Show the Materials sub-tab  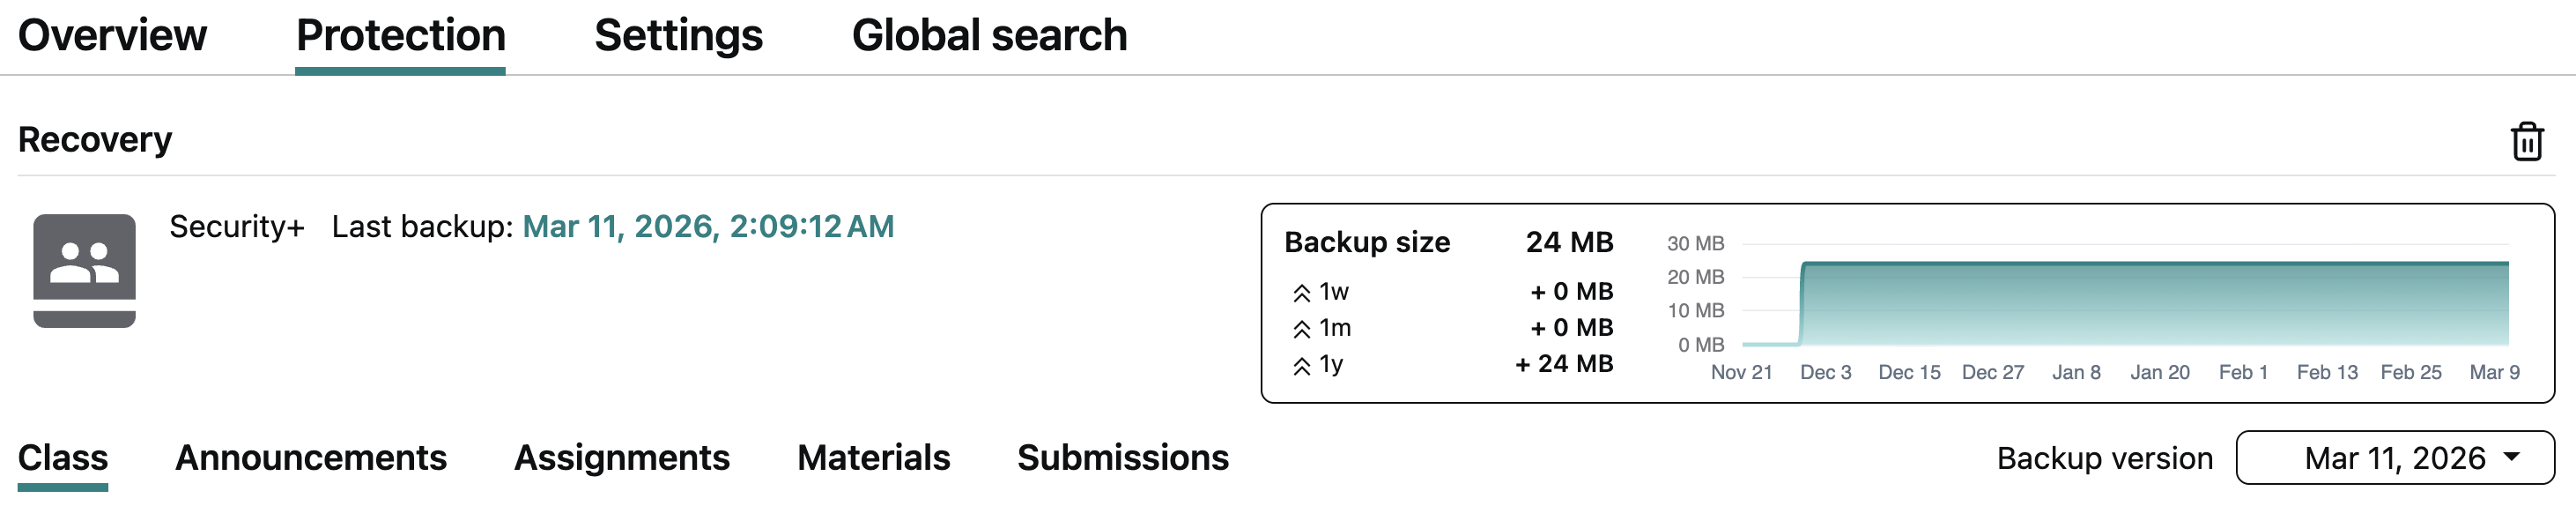(x=873, y=458)
